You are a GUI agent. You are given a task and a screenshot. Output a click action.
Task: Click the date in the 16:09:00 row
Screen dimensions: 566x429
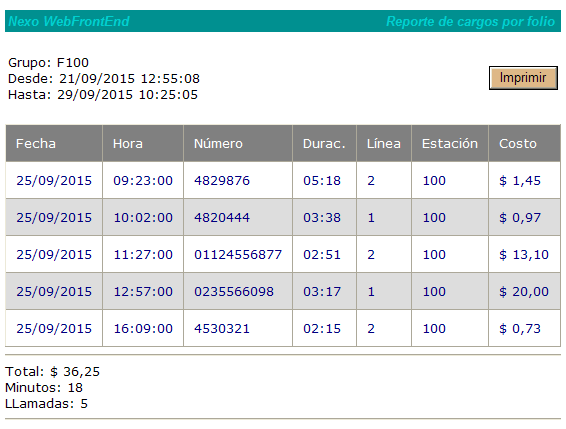coord(54,328)
